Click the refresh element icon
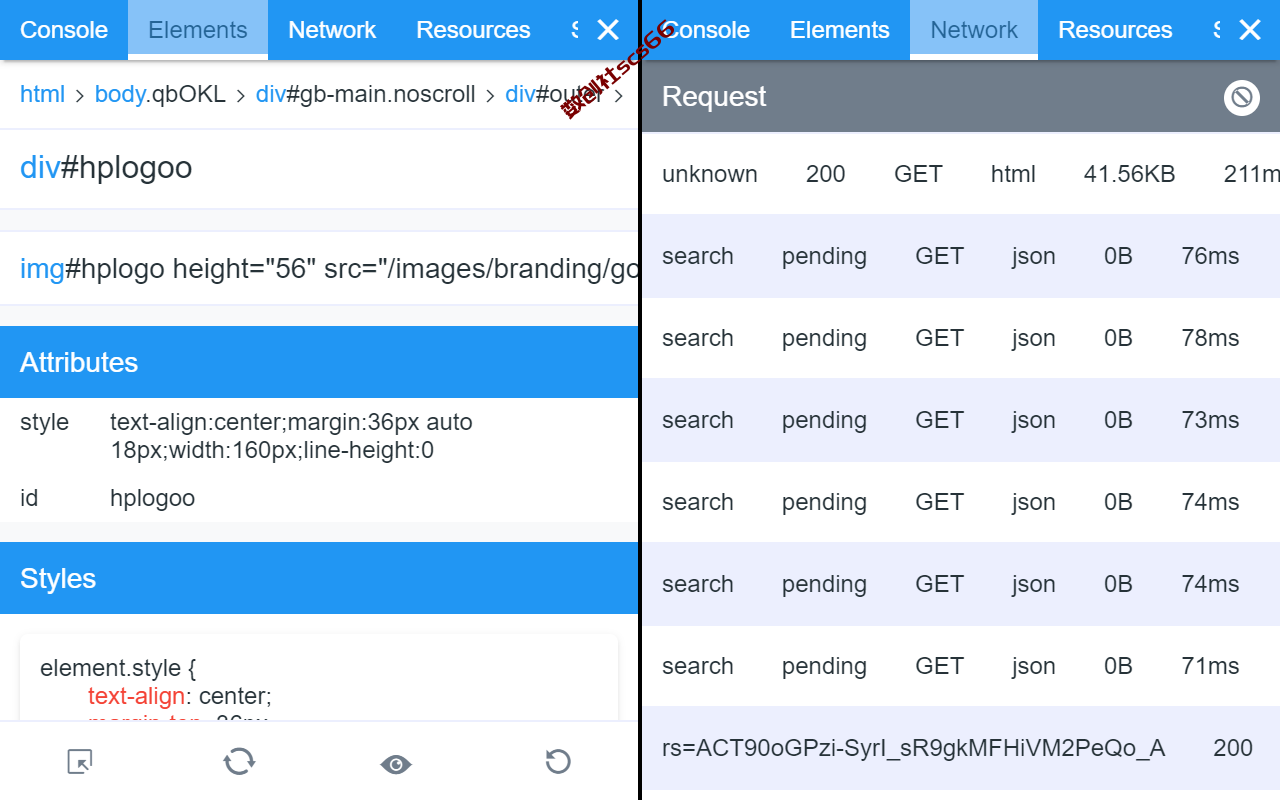The height and width of the screenshot is (800, 1280). pyautogui.click(x=239, y=762)
